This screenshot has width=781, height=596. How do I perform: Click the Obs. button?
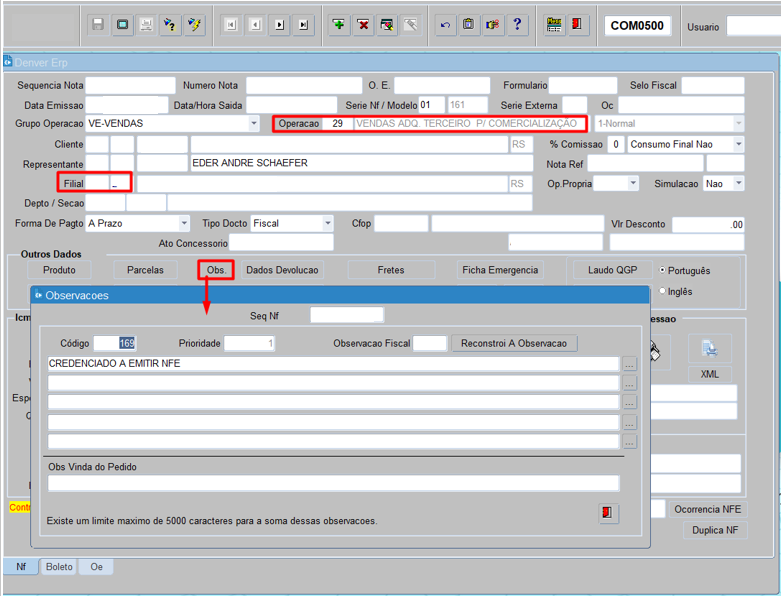(216, 270)
